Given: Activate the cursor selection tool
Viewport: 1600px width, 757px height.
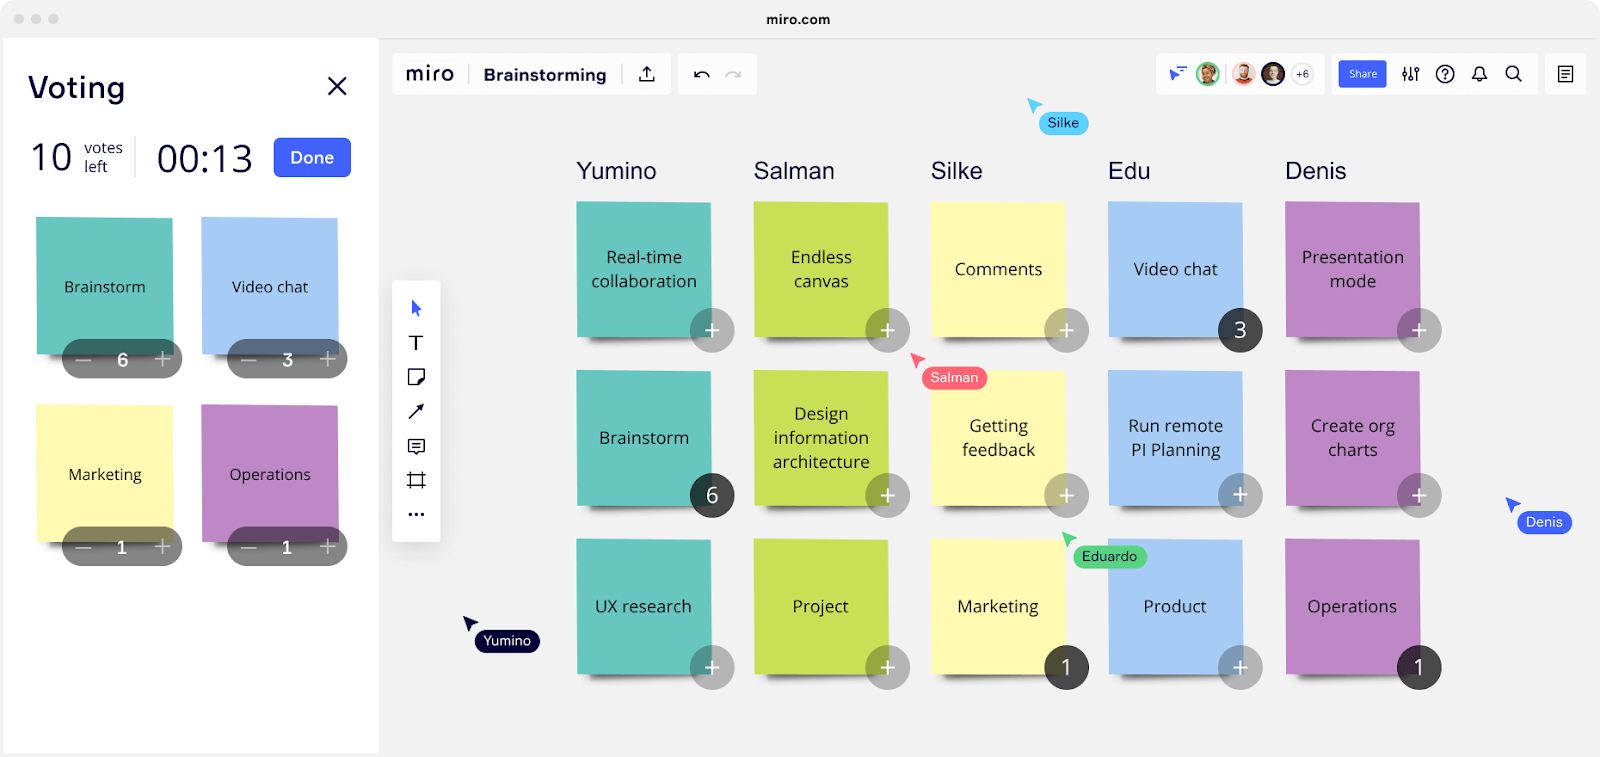Looking at the screenshot, I should coord(416,307).
